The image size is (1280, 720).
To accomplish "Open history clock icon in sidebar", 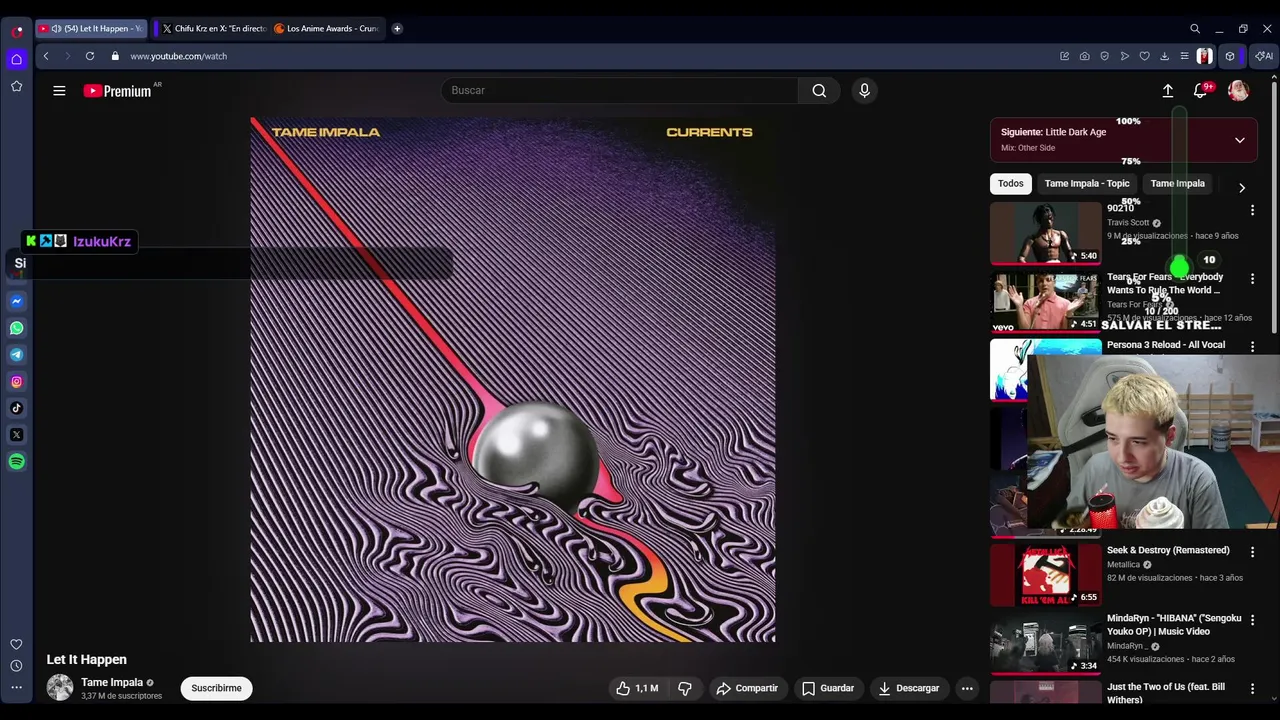I will [16, 666].
